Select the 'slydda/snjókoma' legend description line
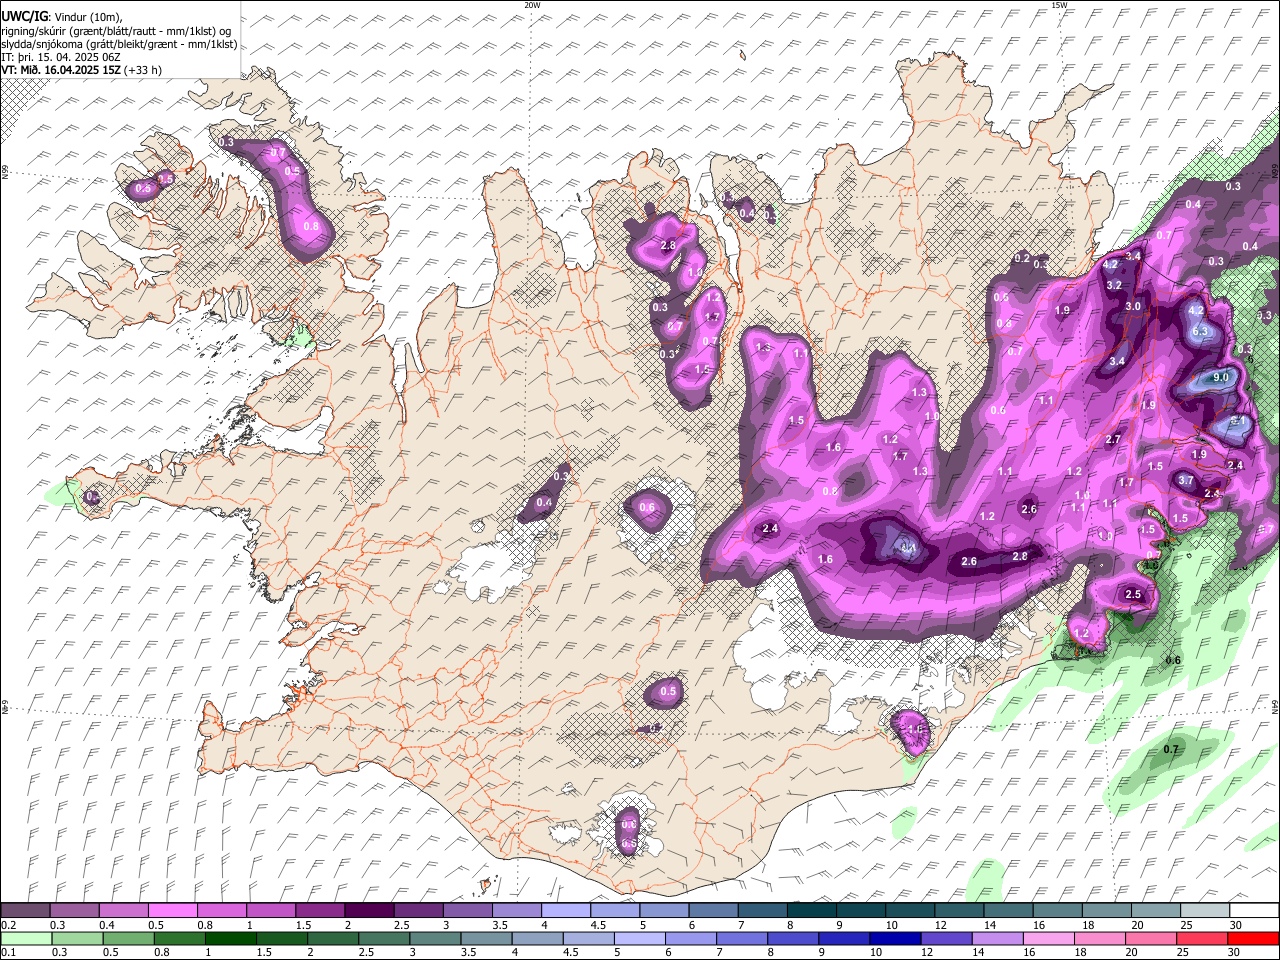Screen dimensions: 1280x960 tap(119, 44)
